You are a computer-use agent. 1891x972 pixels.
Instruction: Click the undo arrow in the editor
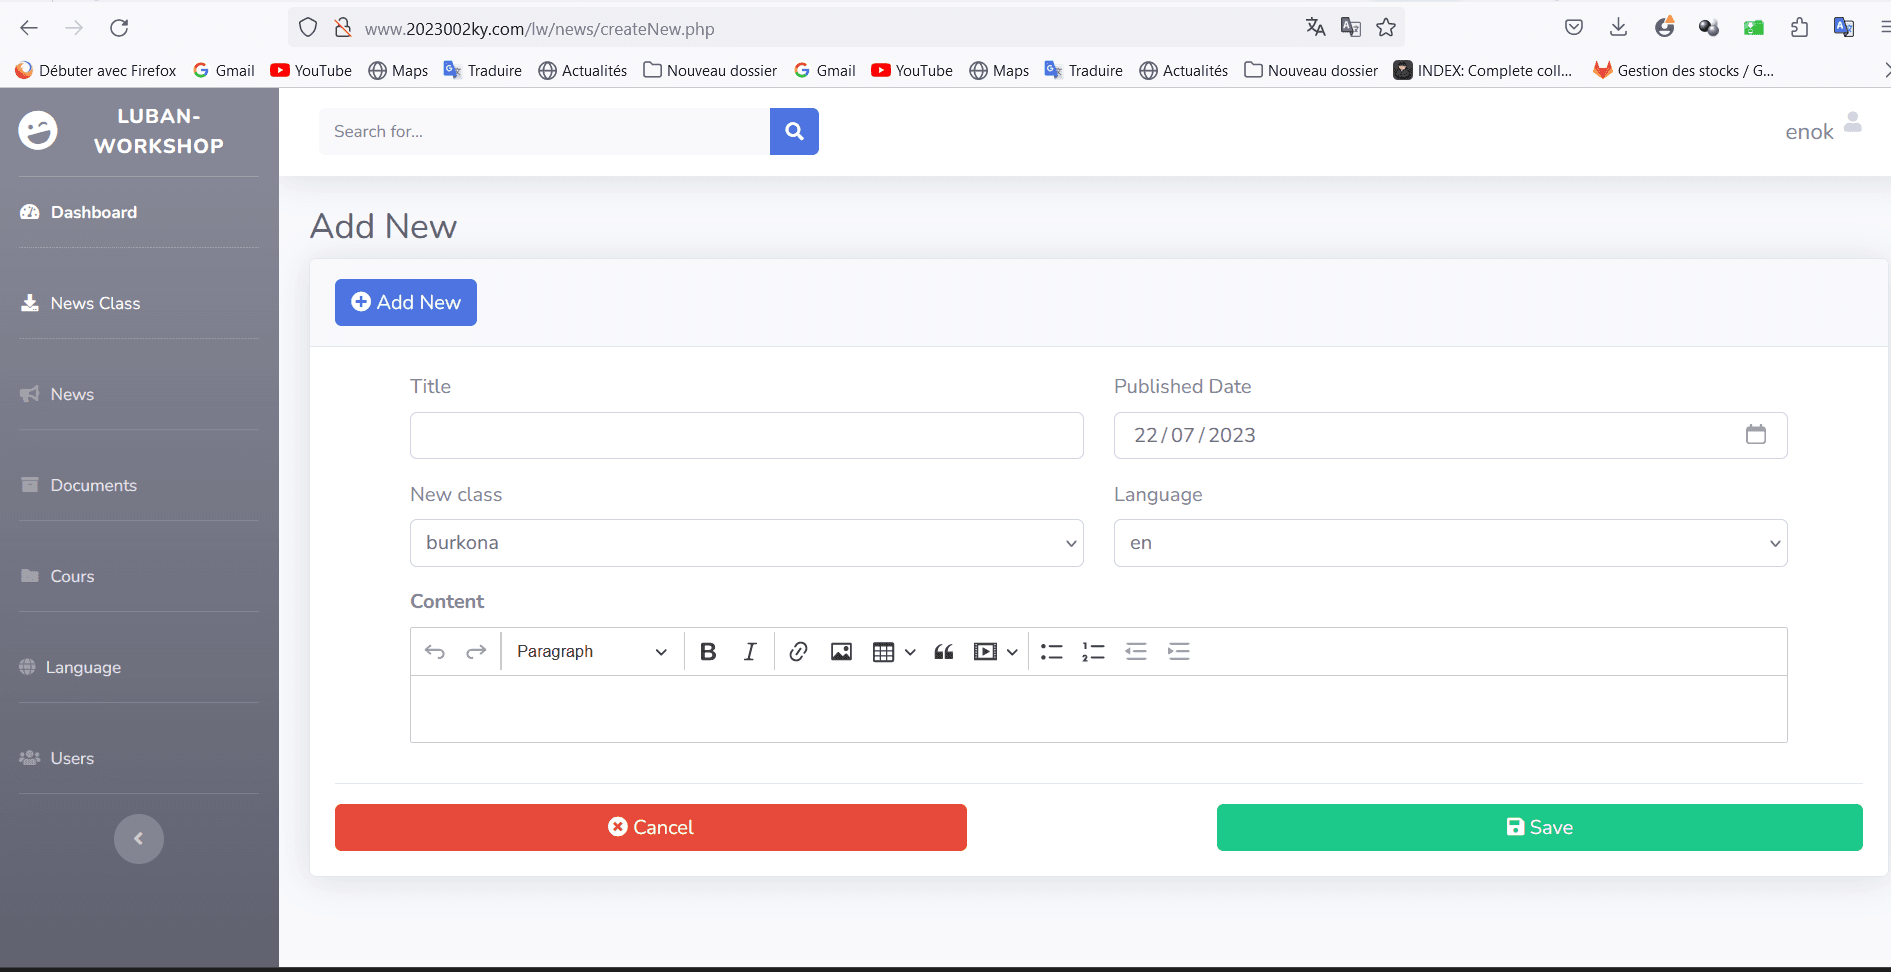click(435, 652)
